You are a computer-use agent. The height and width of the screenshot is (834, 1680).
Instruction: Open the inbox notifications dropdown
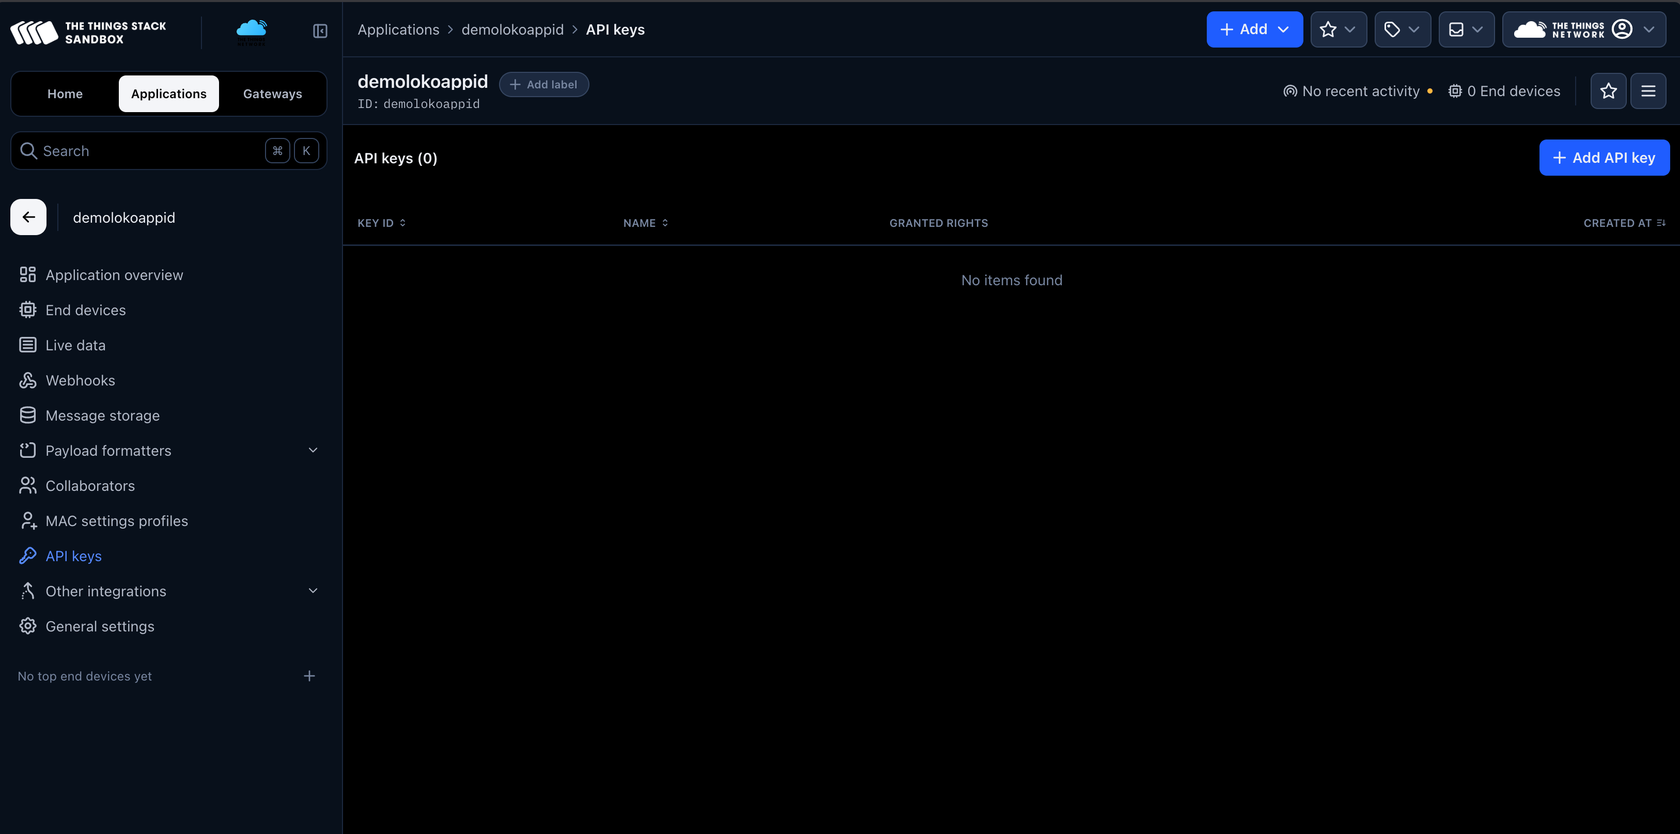[x=1466, y=30]
